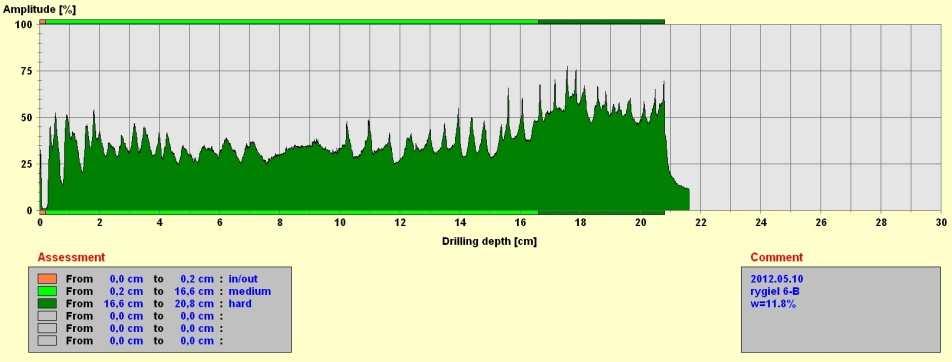Viewport: 952px width, 362px height.
Task: Click the orange in/out marker on the top bar
Action: click(42, 21)
